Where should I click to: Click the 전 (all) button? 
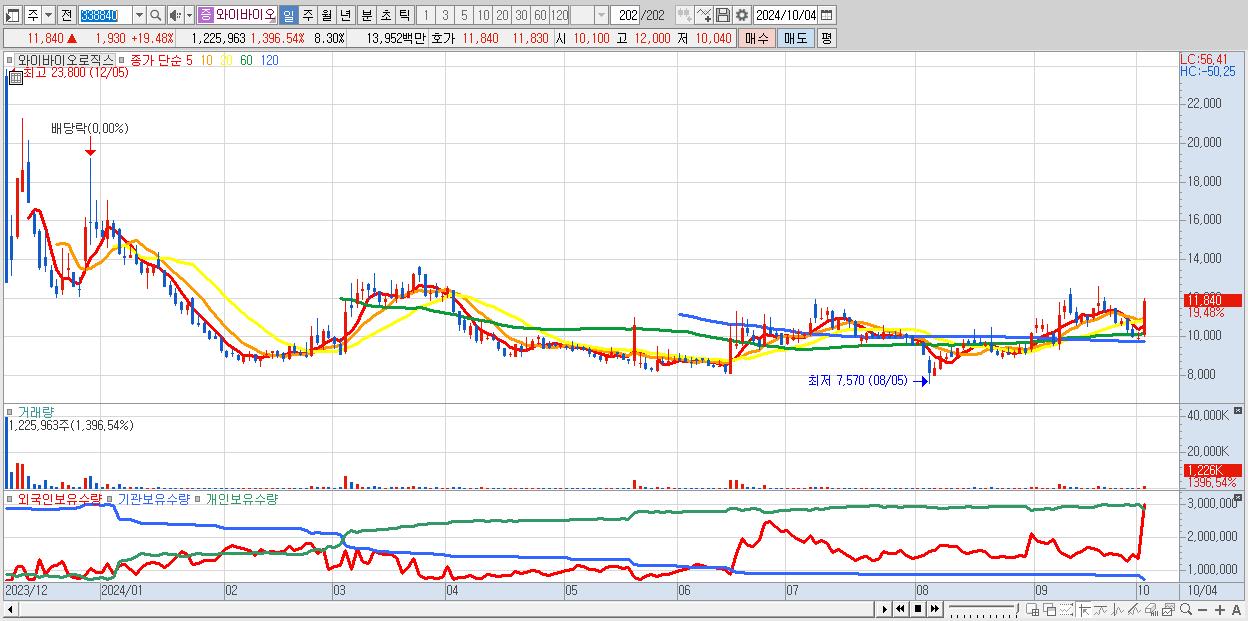pos(66,15)
